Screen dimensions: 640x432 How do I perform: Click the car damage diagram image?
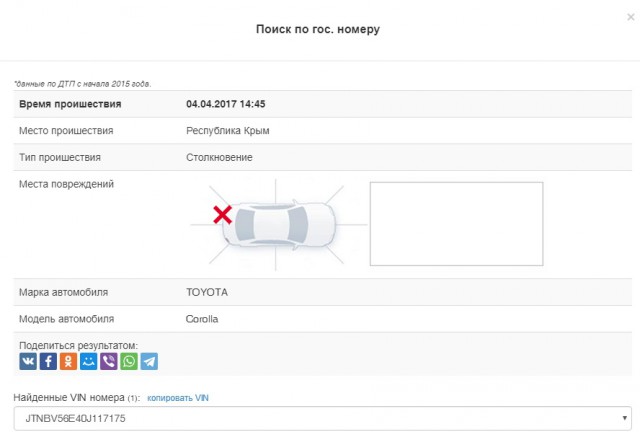[x=279, y=224]
